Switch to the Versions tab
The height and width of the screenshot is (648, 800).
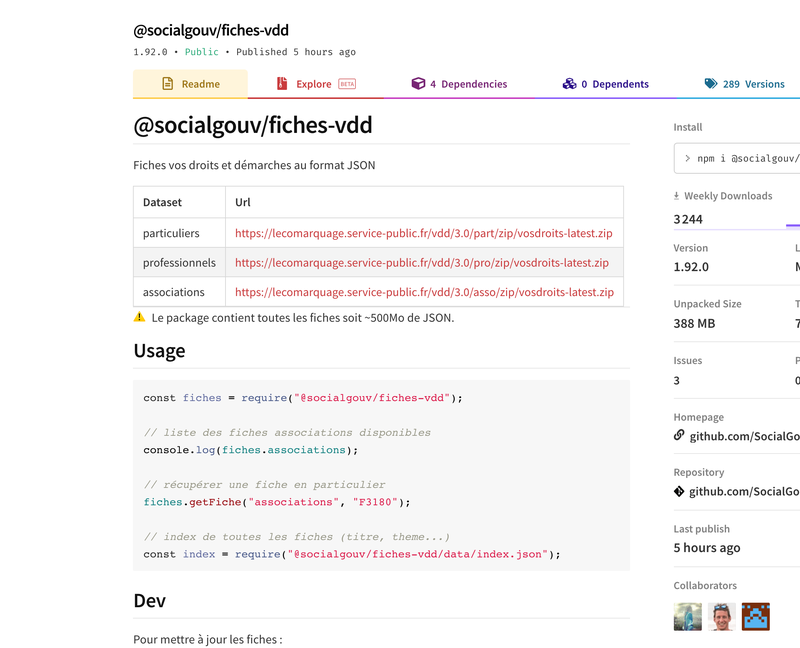[x=753, y=84]
